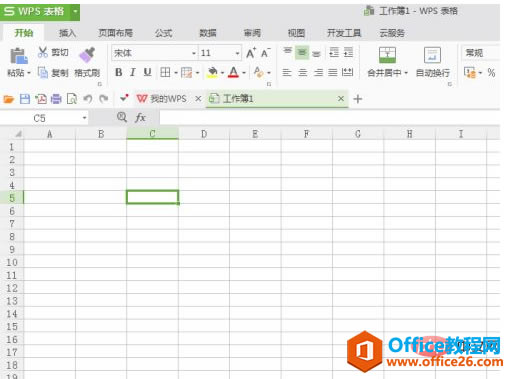Click the Cut scissors icon
Viewport: 510px width, 379px height.
point(43,52)
